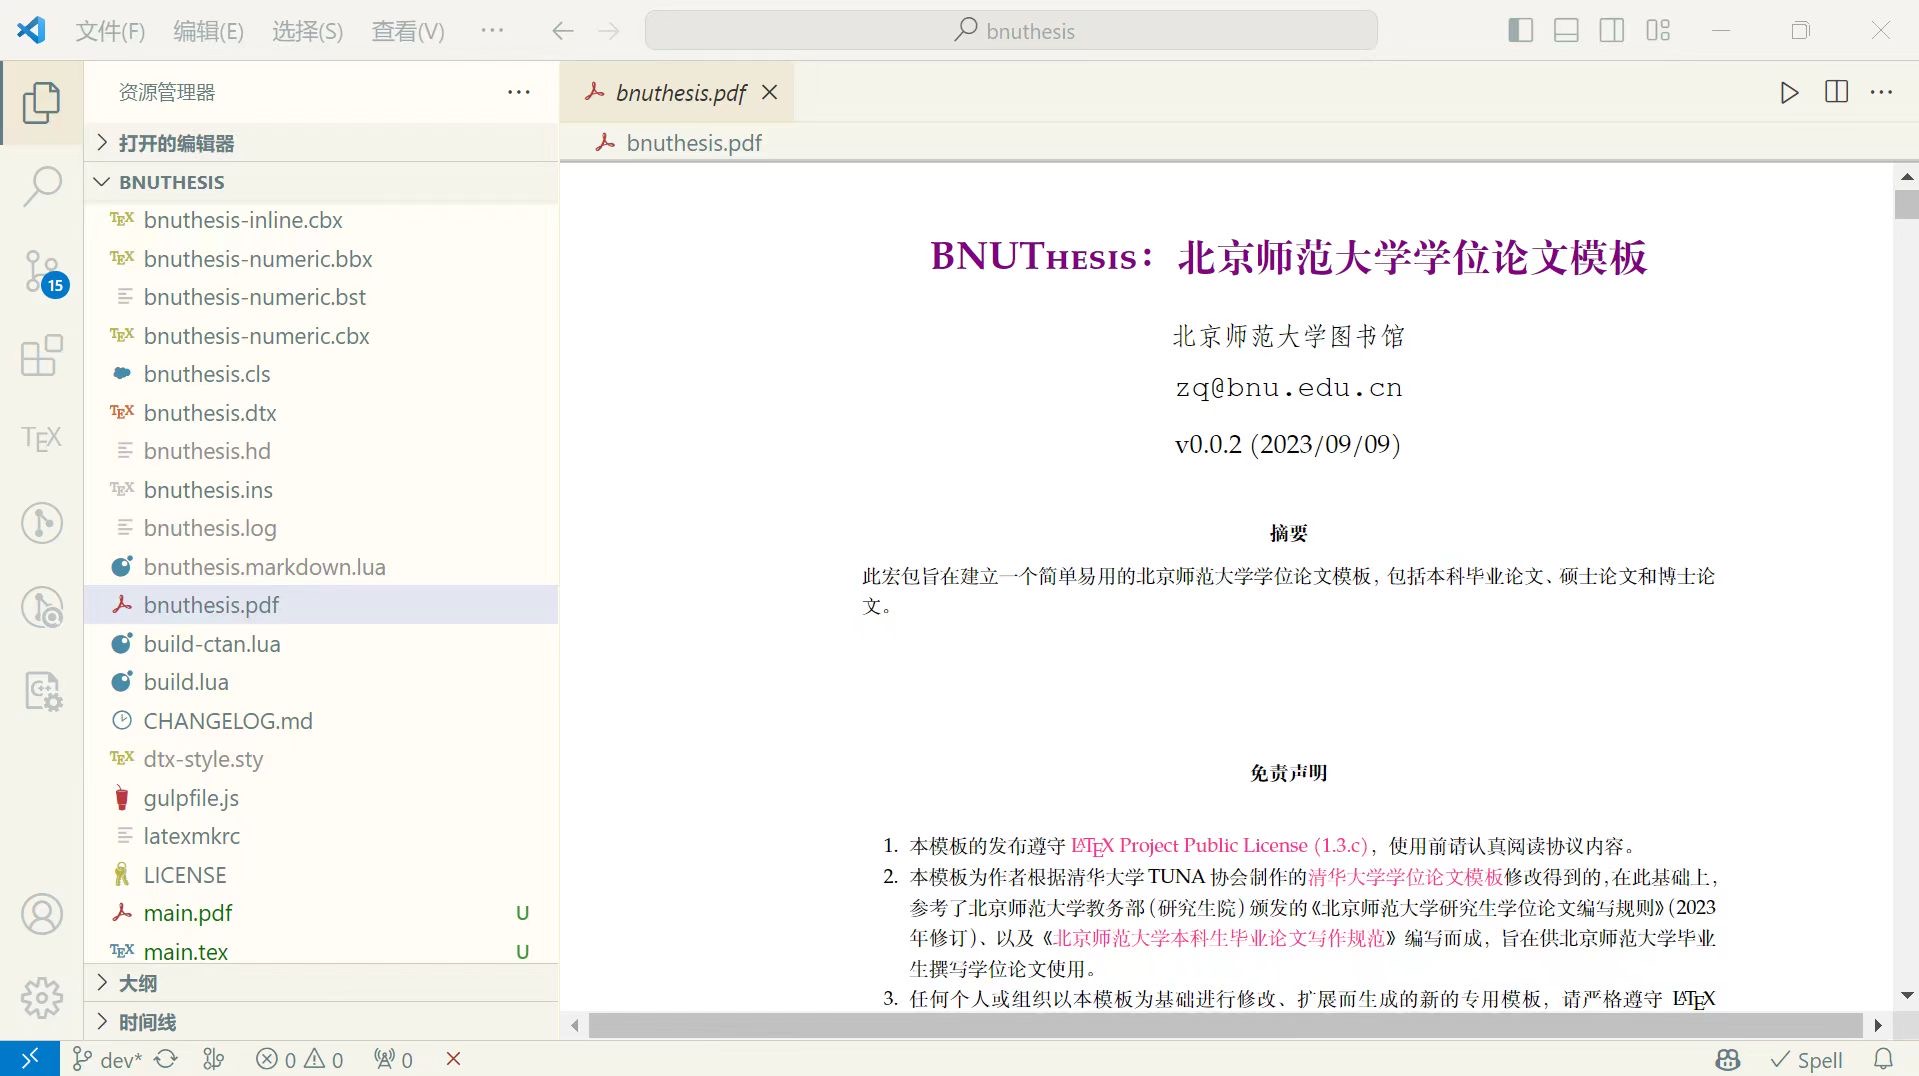
Task: Click the remote window status bar icon
Action: click(x=30, y=1059)
